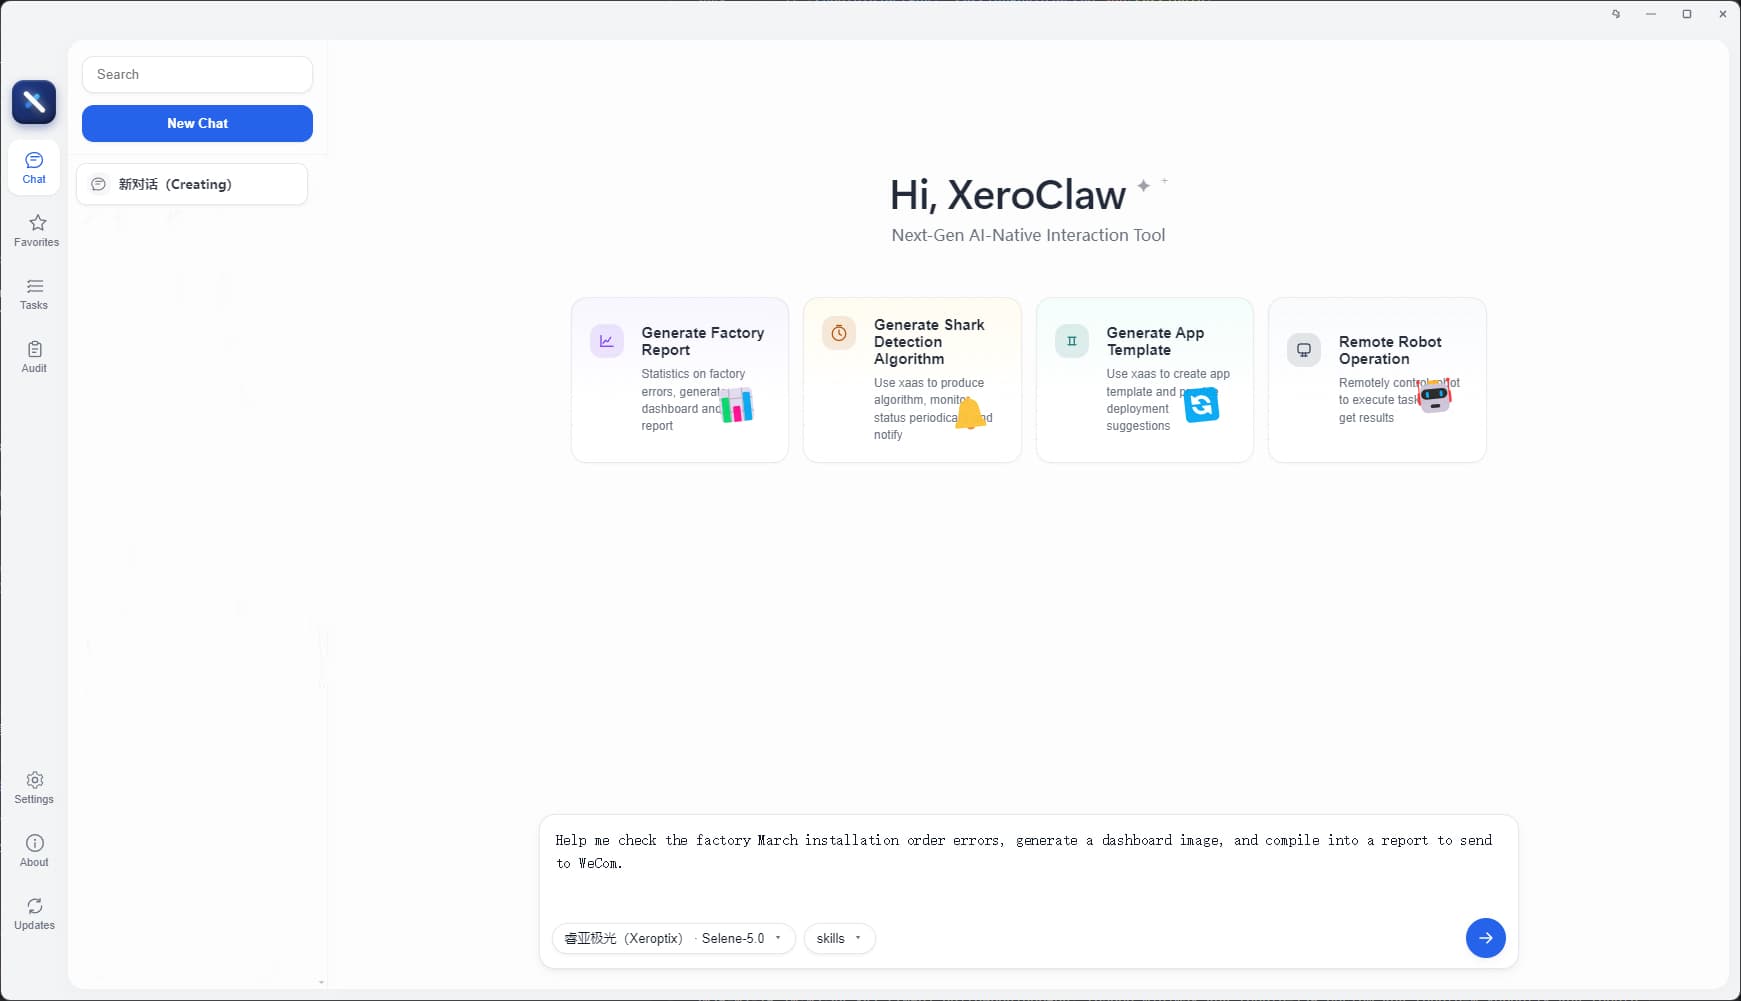Open the Tasks list in sidebar
Screen dimensions: 1741x1001
[x=34, y=293]
